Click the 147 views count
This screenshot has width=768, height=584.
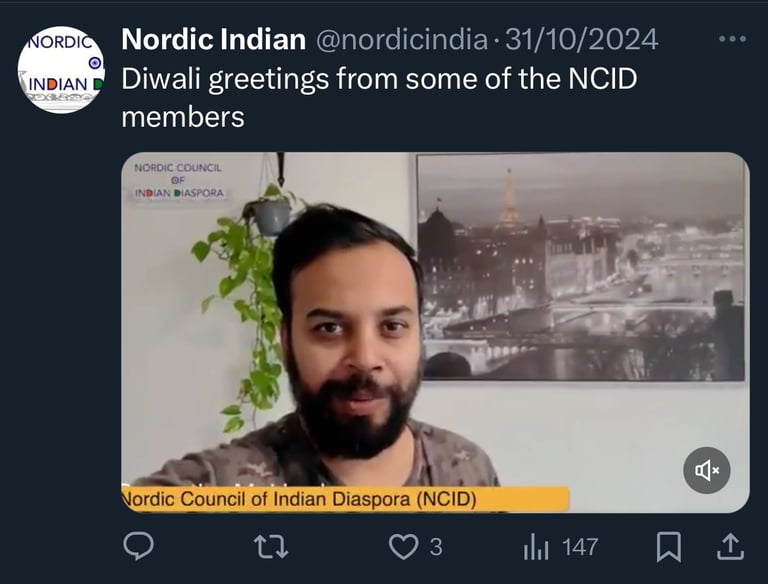(x=580, y=547)
